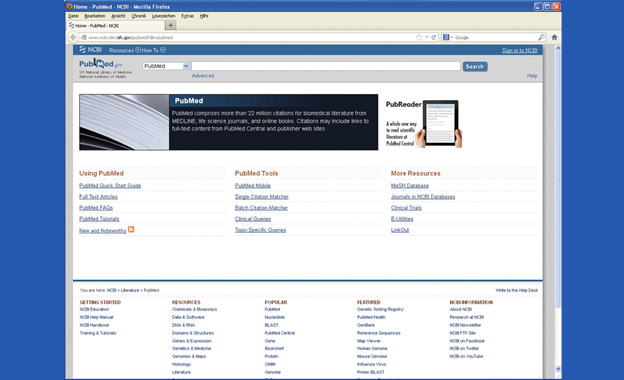Open the PubMed database dropdown
Screen dimensions: 624x380
click(x=166, y=66)
